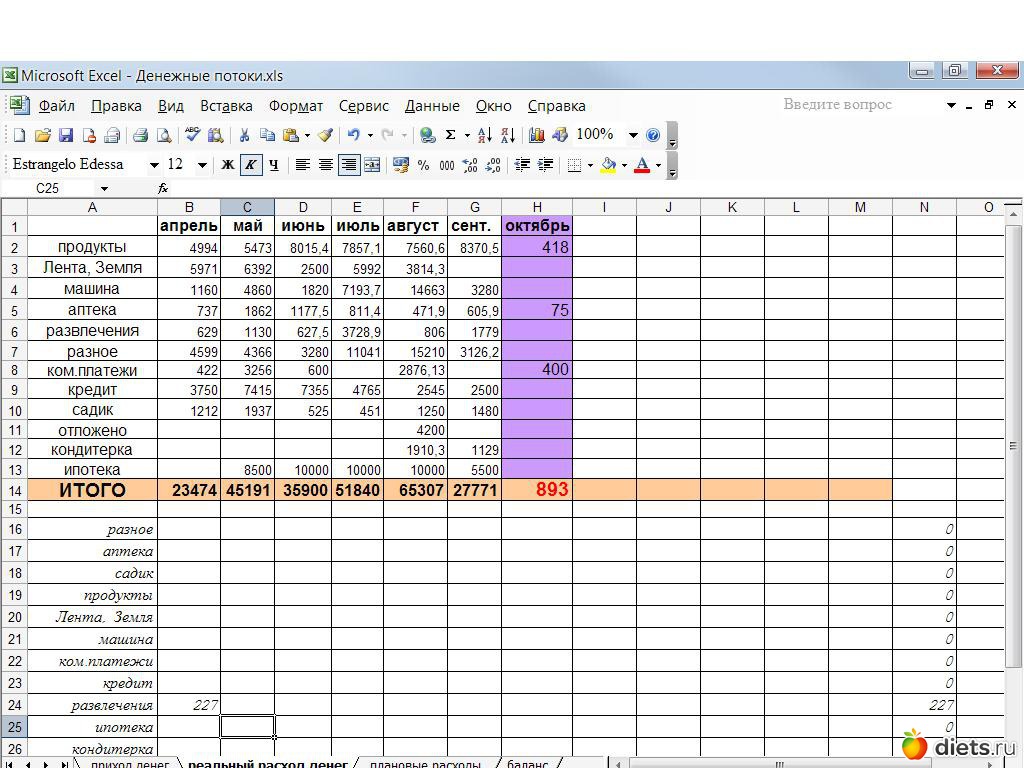Click the Введите вопрос help box

(858, 104)
